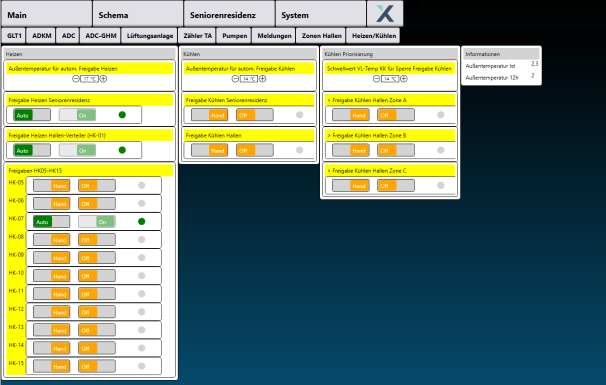Increase Schwellwert VL-Temp KK value with plus
This screenshot has width=606, height=385.
[403, 79]
